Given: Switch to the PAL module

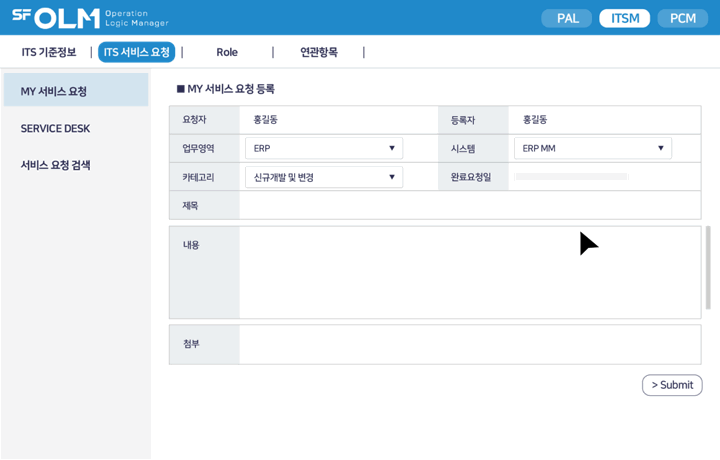Looking at the screenshot, I should 567,18.
